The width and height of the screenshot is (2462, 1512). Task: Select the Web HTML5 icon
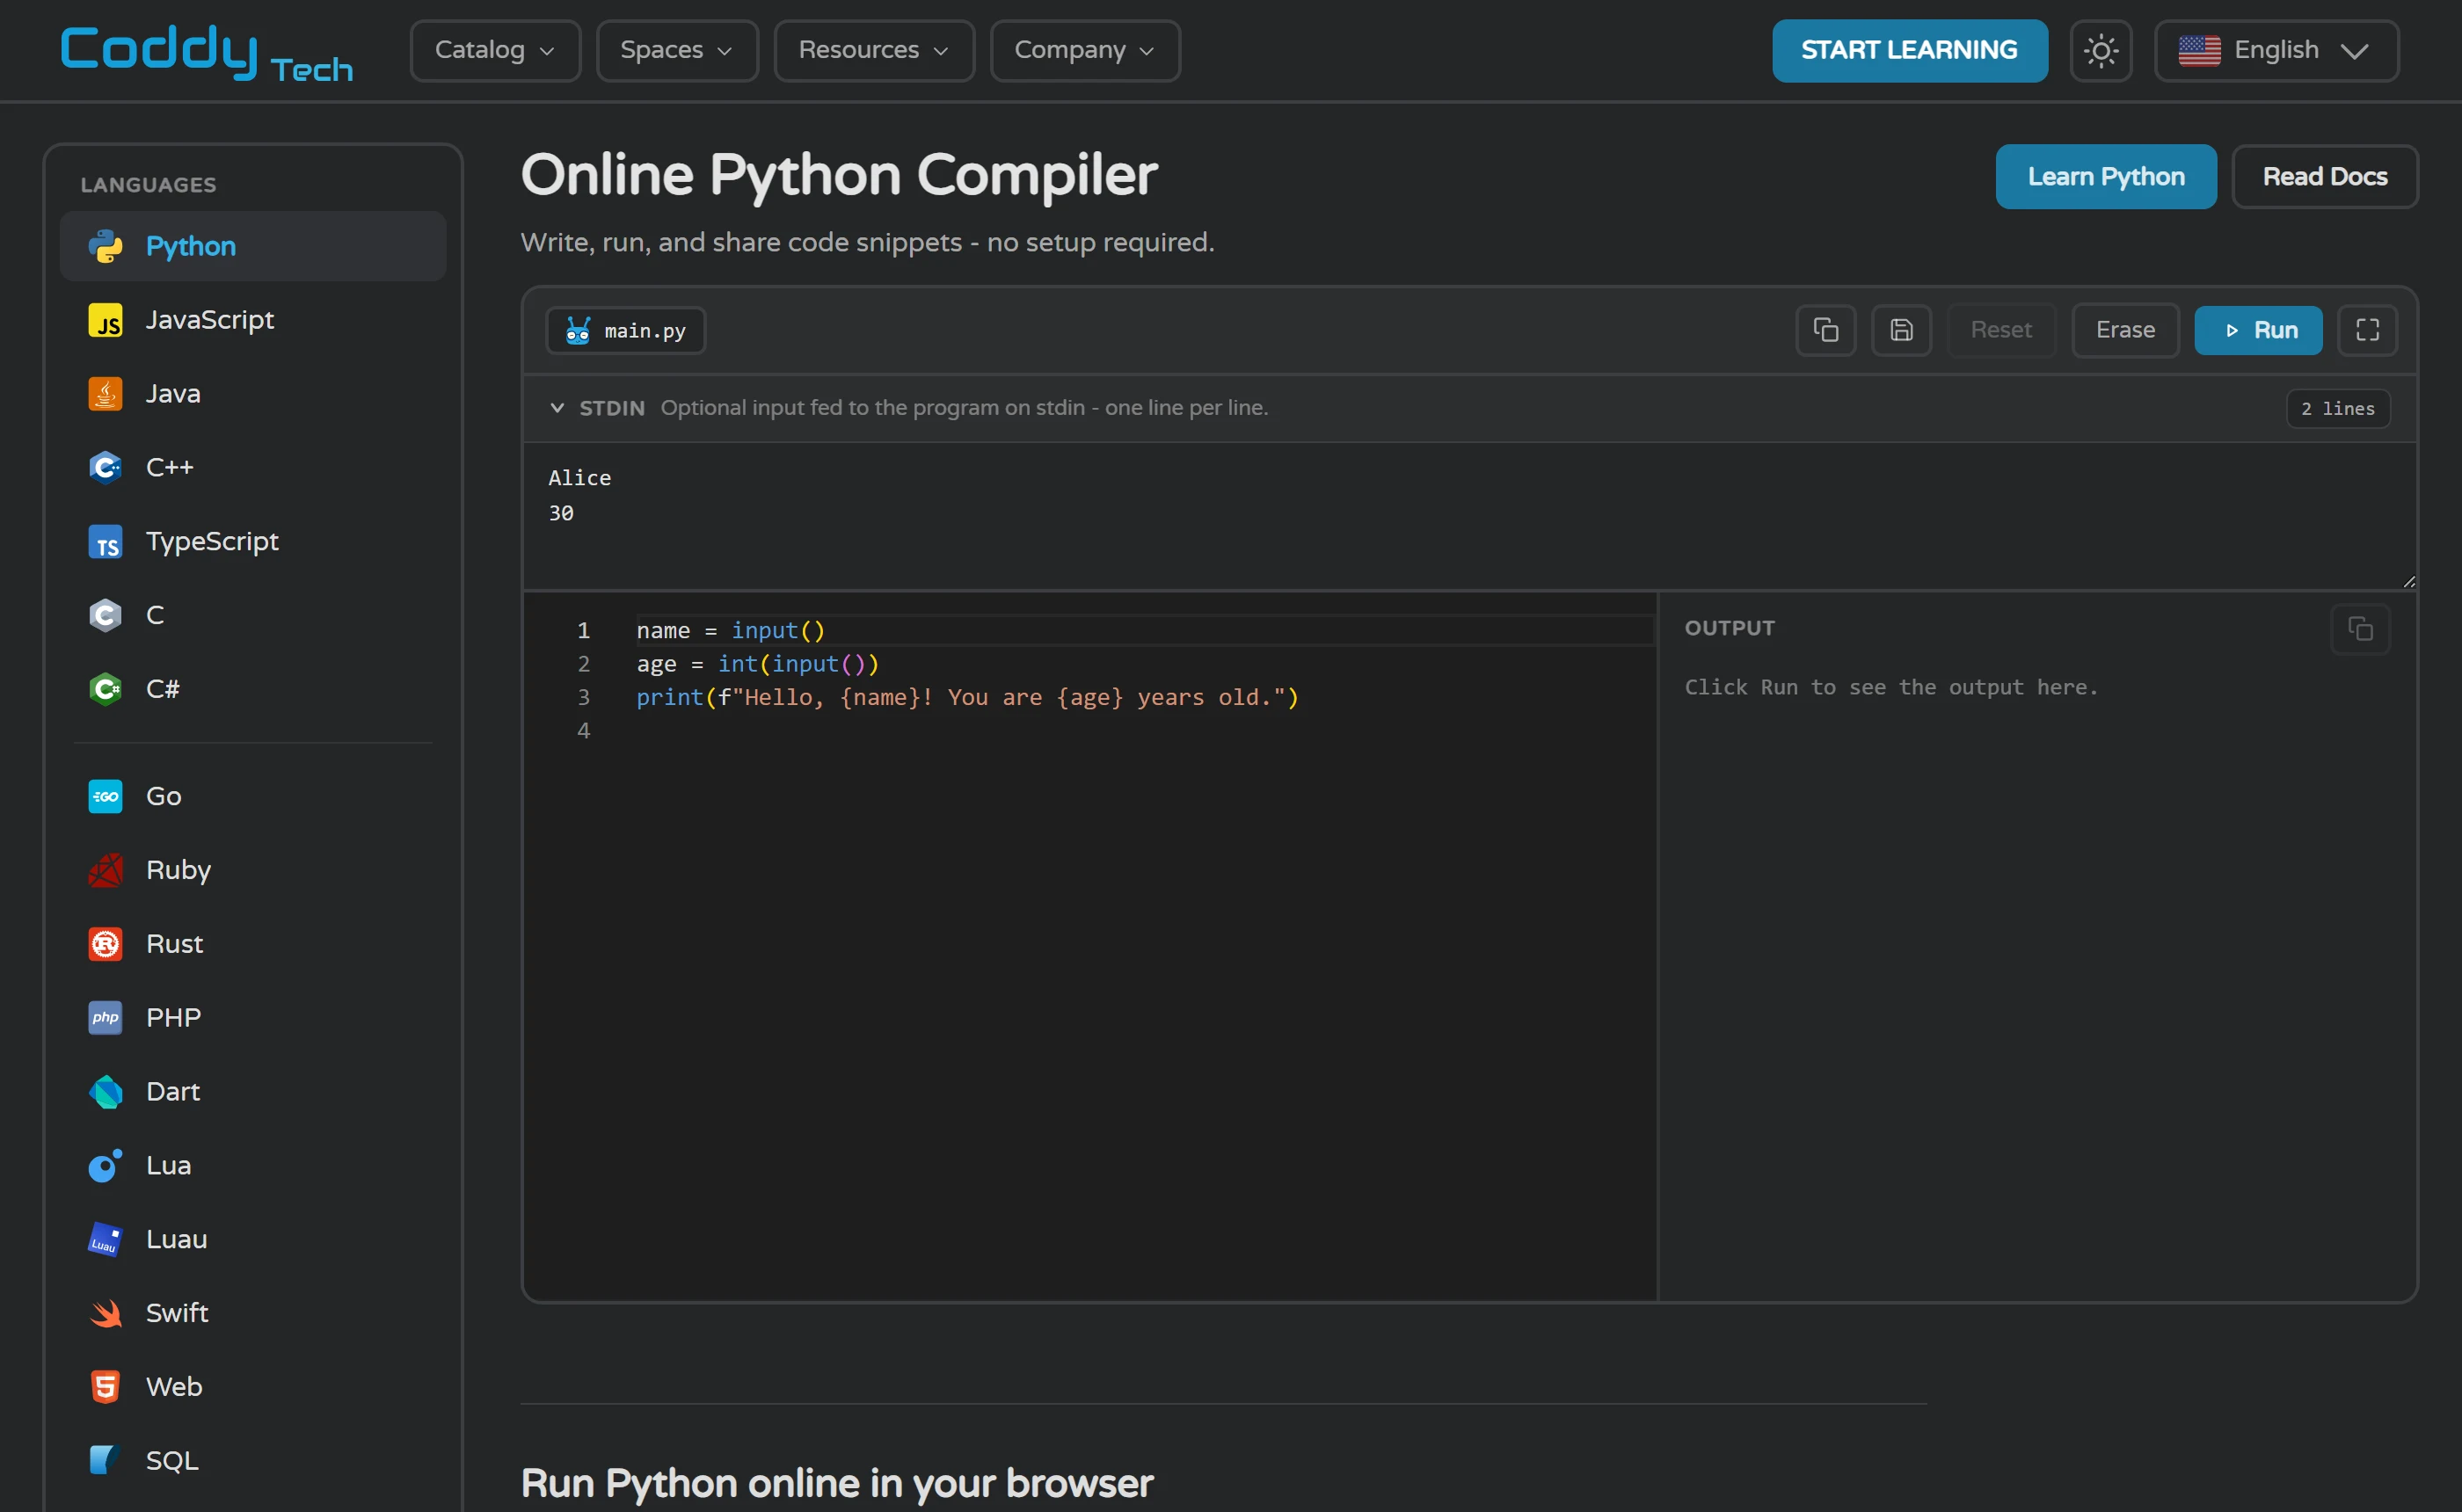[x=105, y=1387]
